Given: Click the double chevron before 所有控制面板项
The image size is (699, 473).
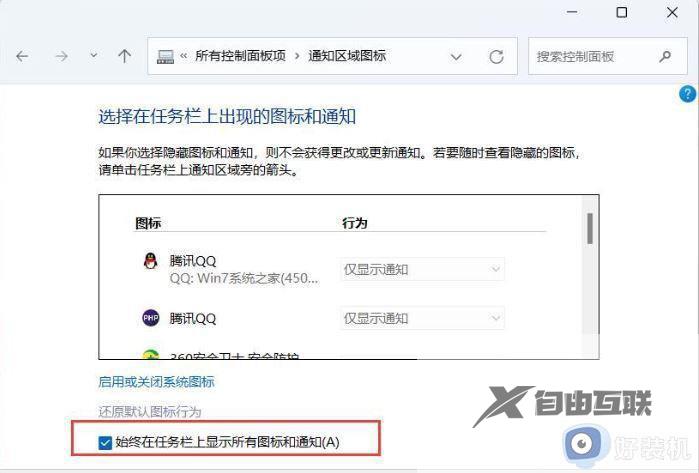Looking at the screenshot, I should (184, 56).
